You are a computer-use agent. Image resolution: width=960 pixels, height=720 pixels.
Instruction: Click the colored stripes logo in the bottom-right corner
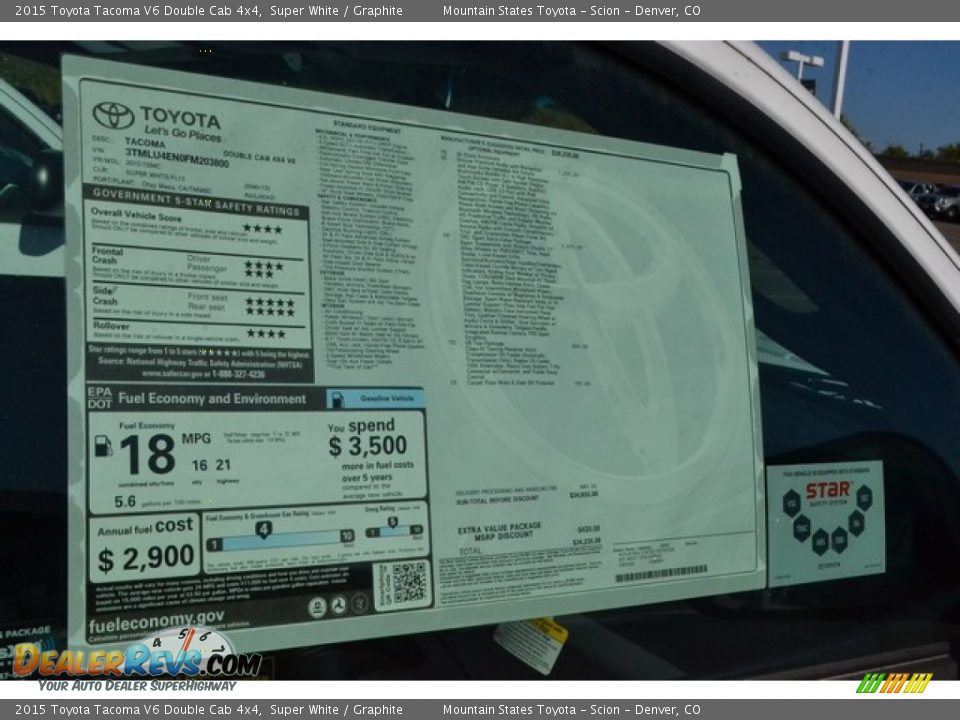[x=893, y=683]
